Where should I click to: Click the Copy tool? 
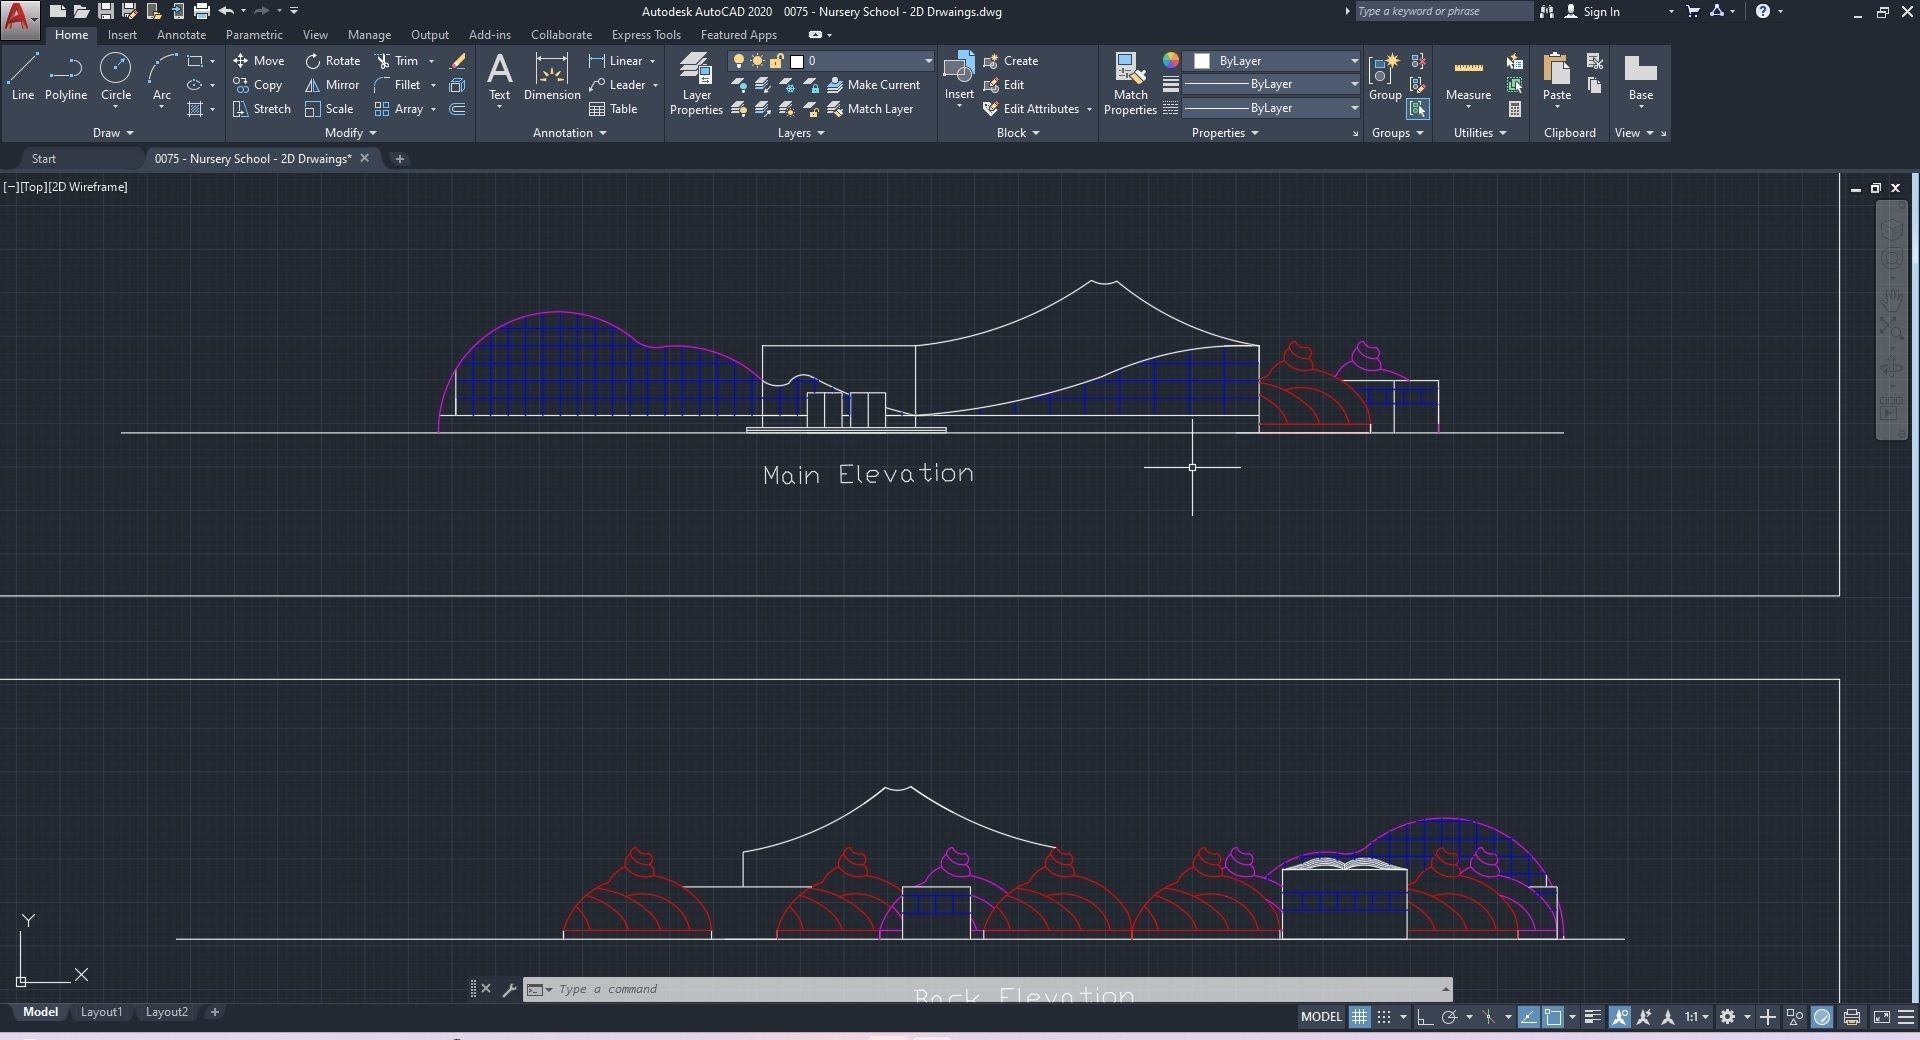(x=258, y=85)
